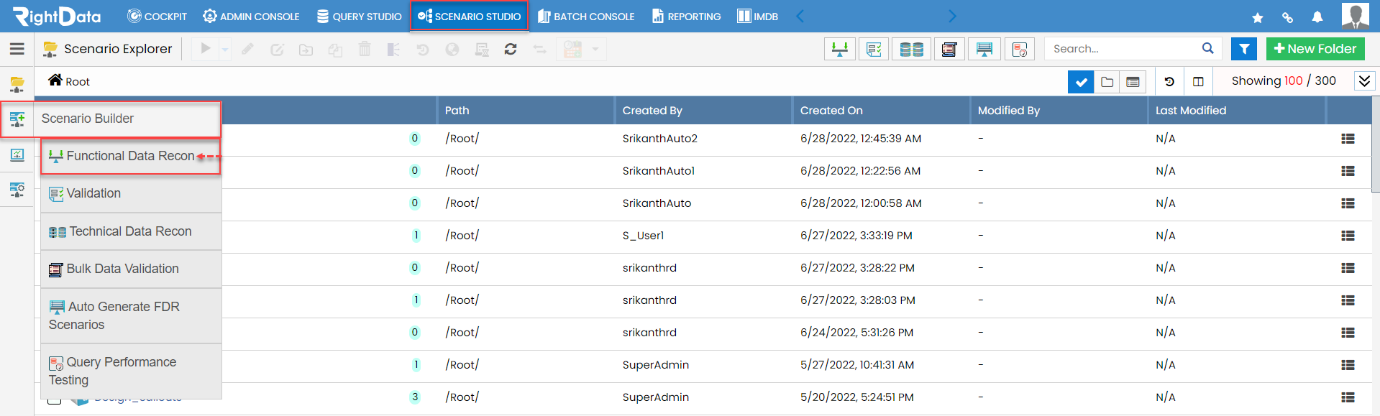Open the run play dropdown arrow
Screen dimensions: 1380x416
(225, 49)
